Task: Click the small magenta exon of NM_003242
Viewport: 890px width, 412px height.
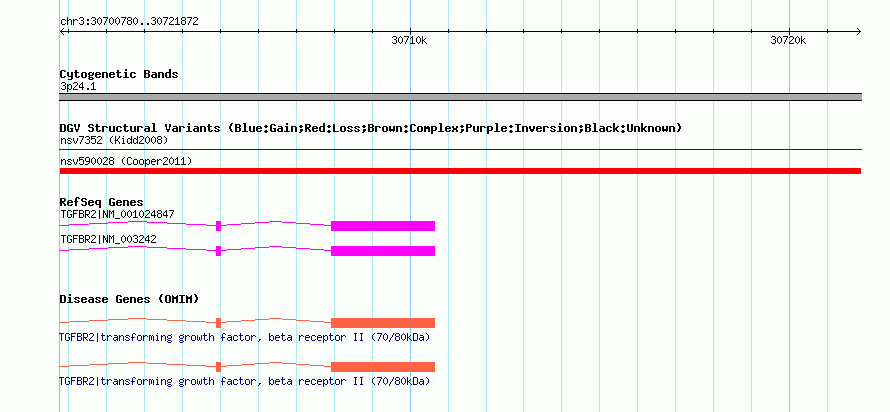Action: [219, 251]
